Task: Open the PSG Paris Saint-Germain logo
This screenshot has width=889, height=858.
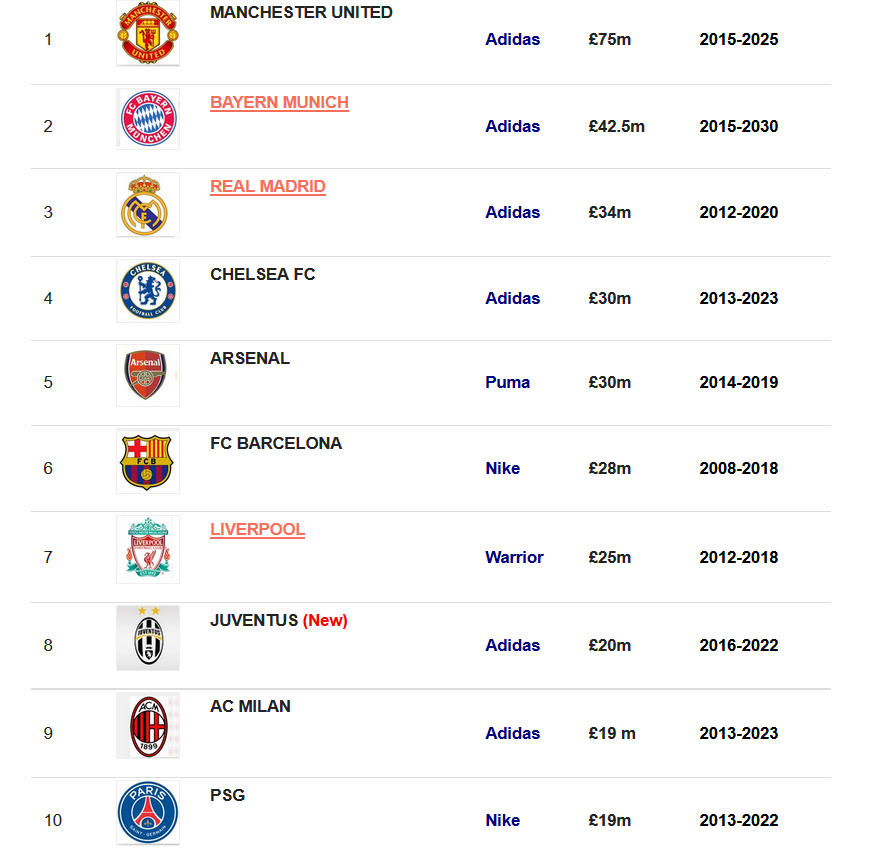Action: pyautogui.click(x=148, y=813)
